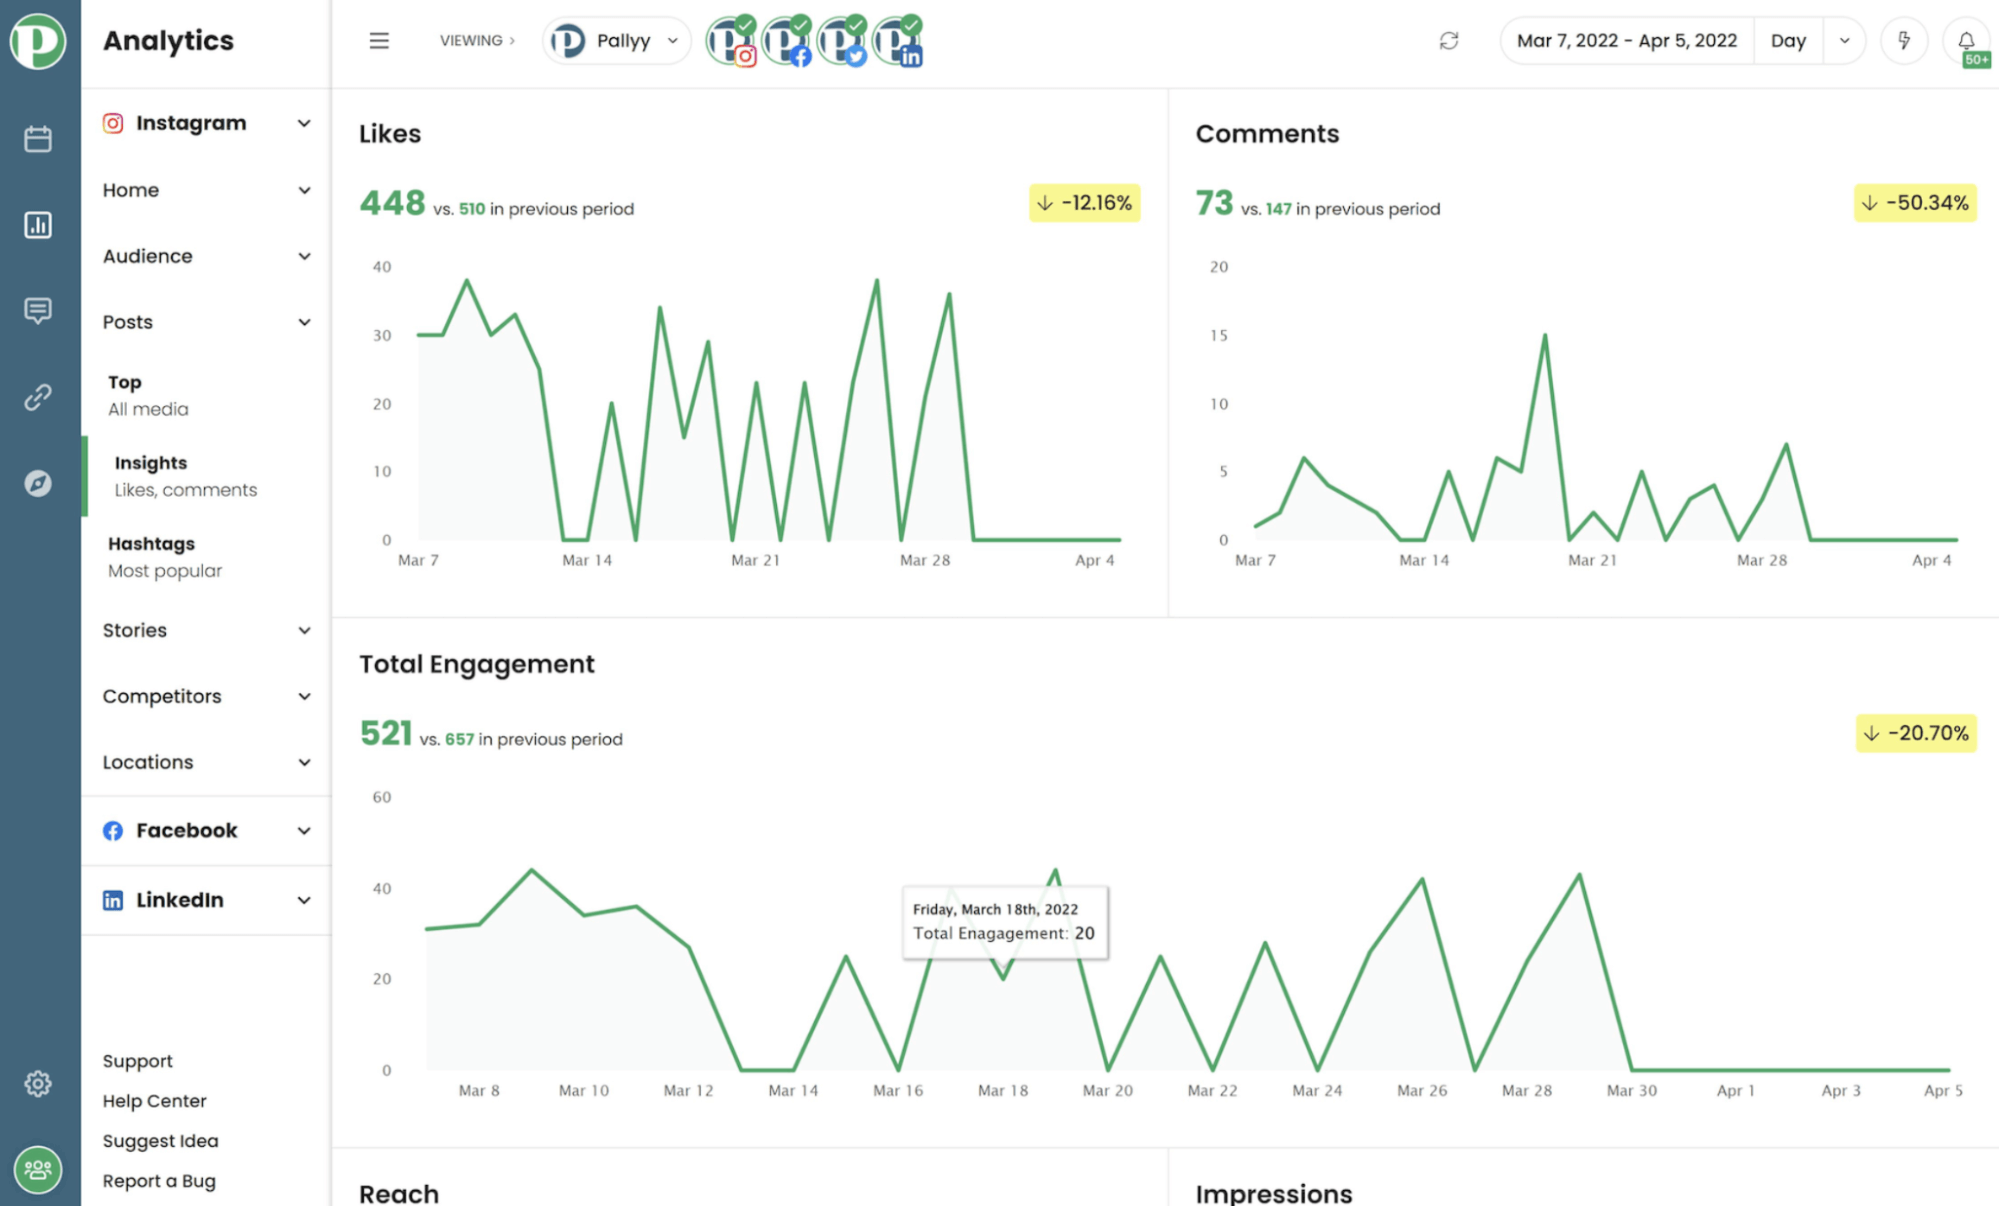1999x1207 pixels.
Task: Click the link-in-bio icon
Action: [38, 396]
